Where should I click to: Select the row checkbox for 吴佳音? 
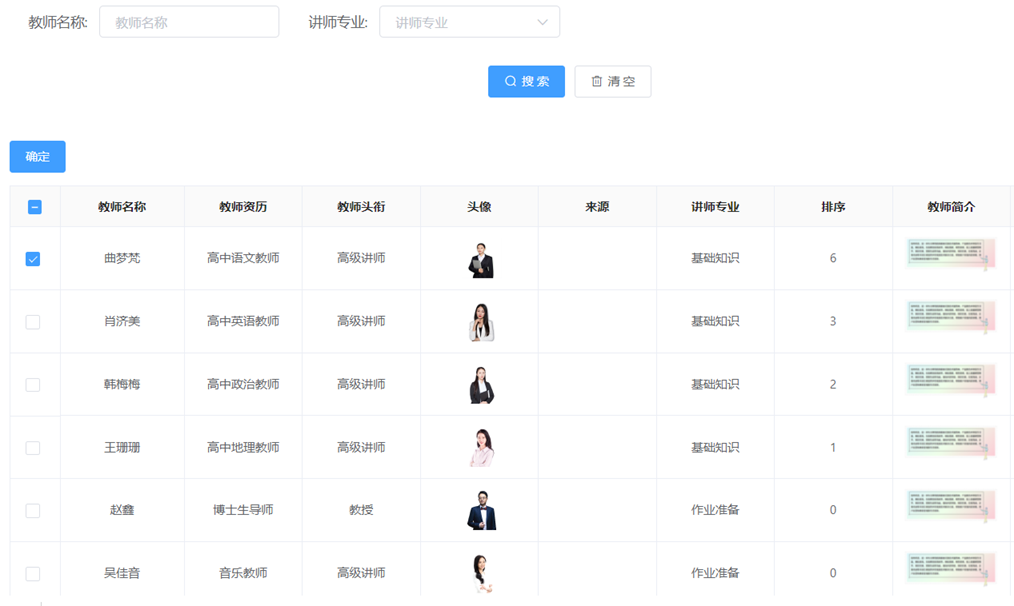[34, 571]
